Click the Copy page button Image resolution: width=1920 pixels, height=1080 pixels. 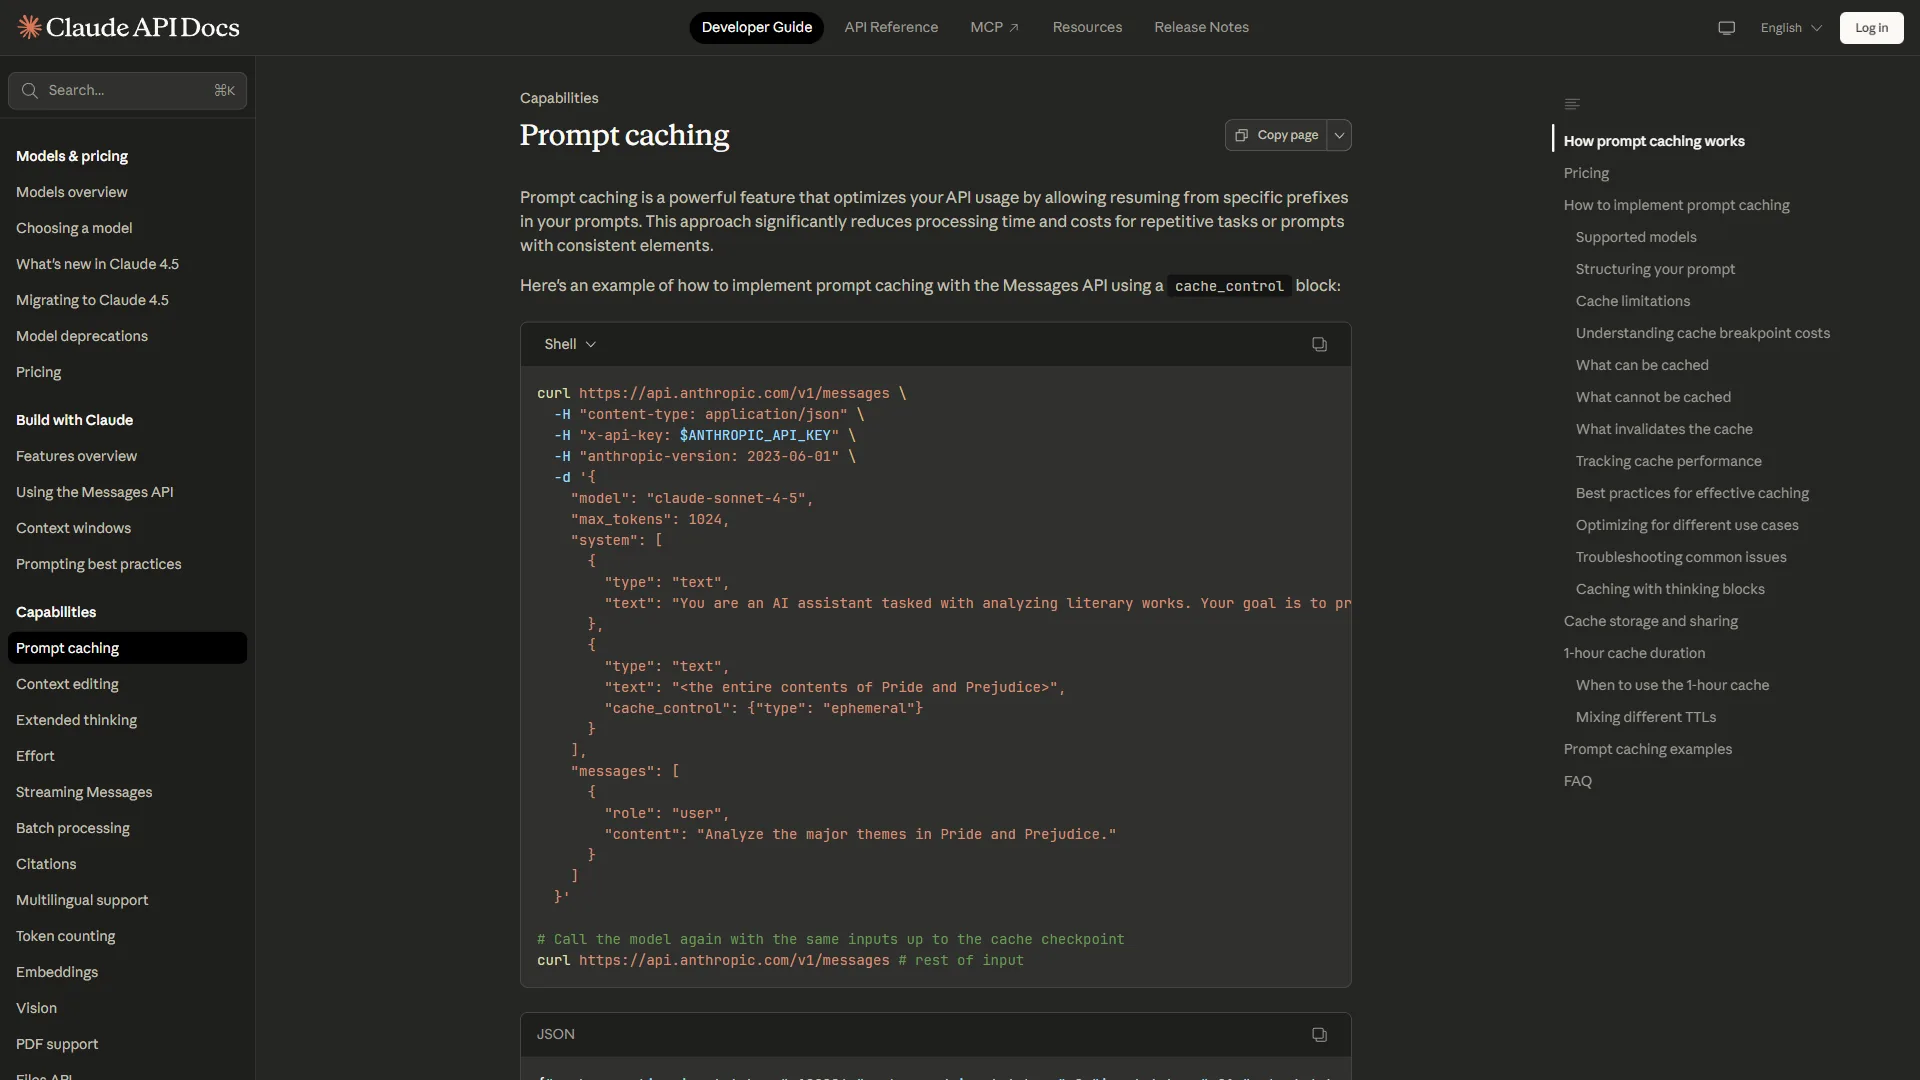(1276, 135)
